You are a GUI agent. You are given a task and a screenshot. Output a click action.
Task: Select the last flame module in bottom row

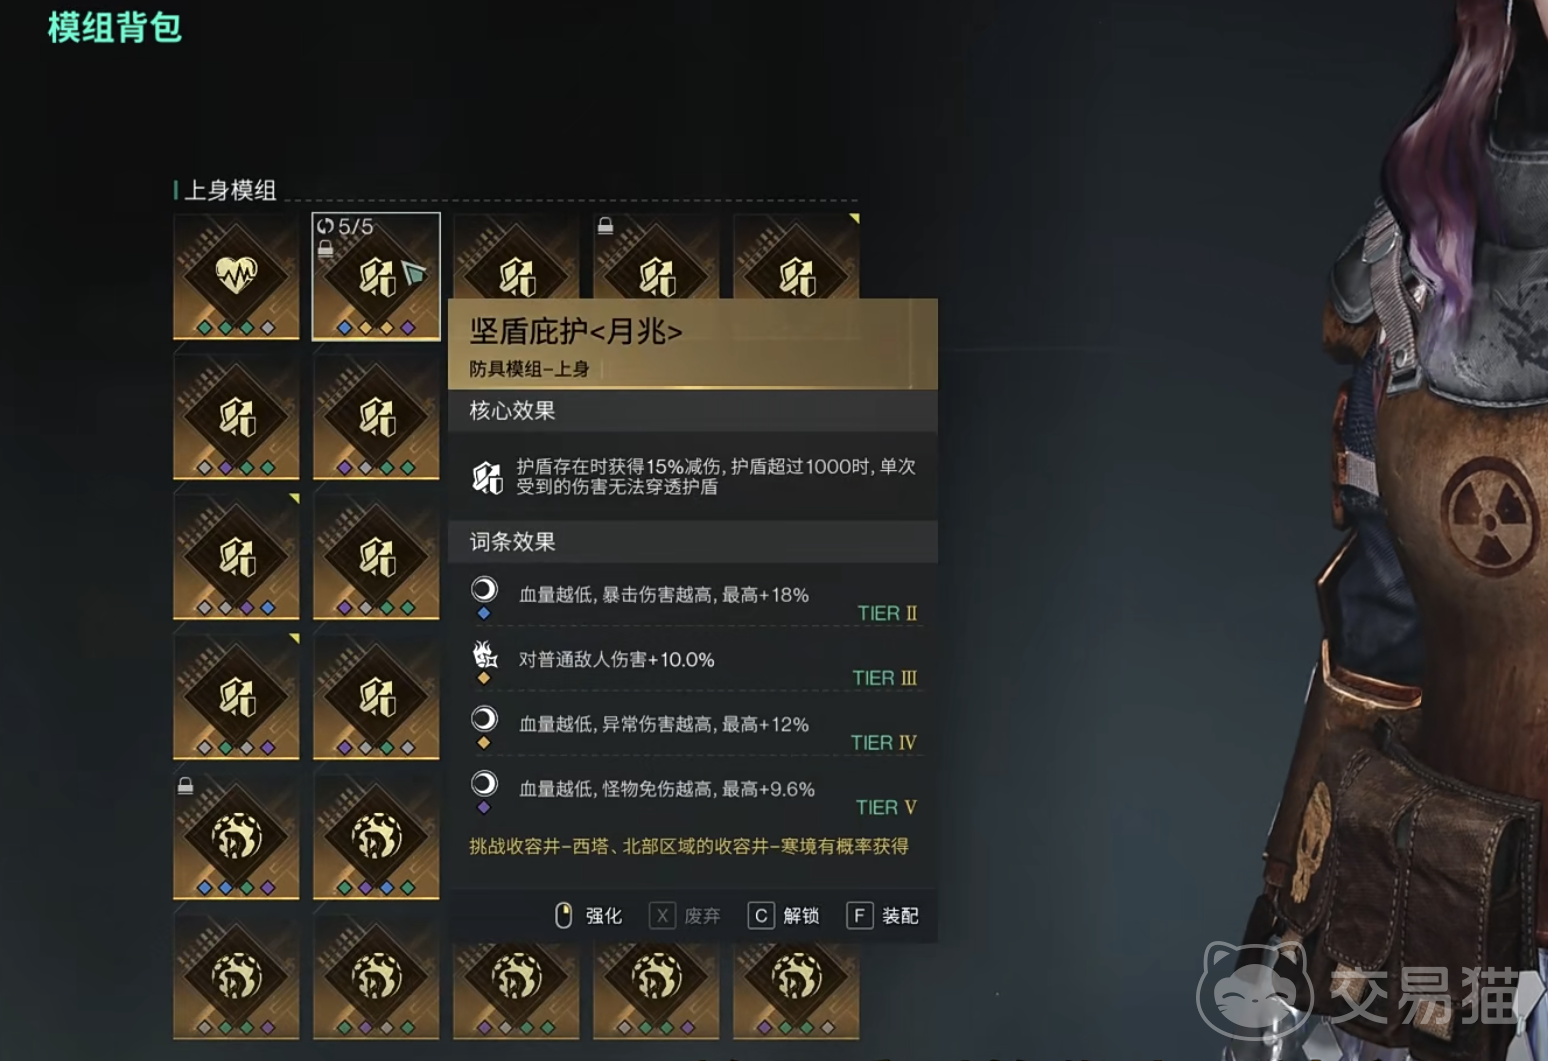pyautogui.click(x=796, y=985)
